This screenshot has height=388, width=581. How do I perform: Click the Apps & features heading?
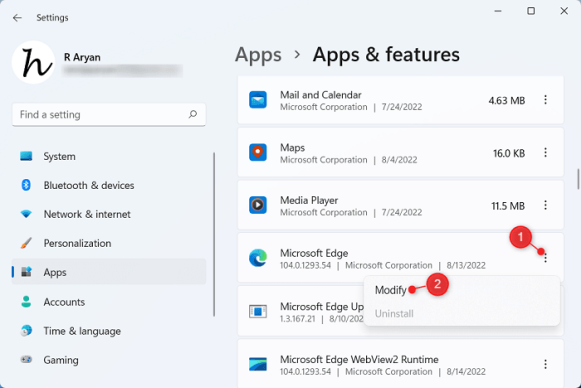[x=386, y=54]
